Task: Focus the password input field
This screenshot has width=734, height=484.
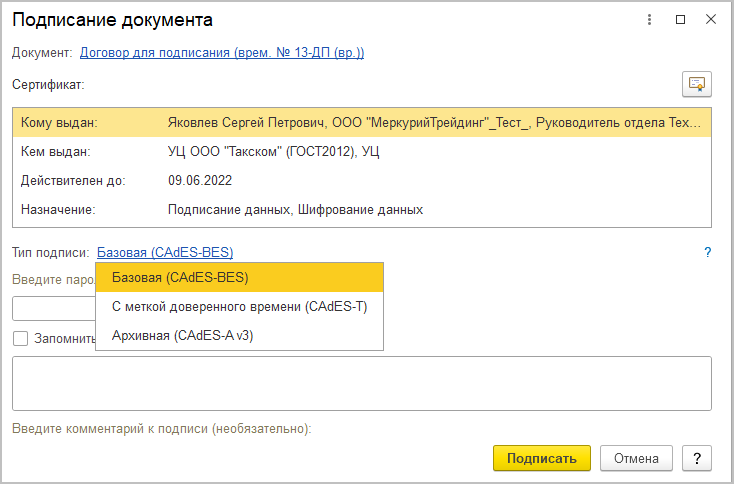Action: click(52, 308)
